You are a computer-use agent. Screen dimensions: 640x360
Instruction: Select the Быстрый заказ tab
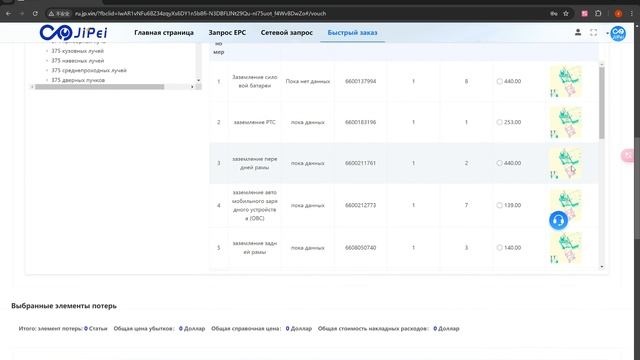pos(352,33)
